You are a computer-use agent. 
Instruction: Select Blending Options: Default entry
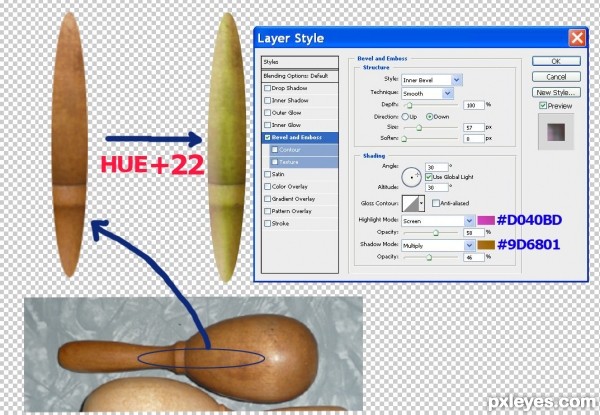tap(300, 76)
